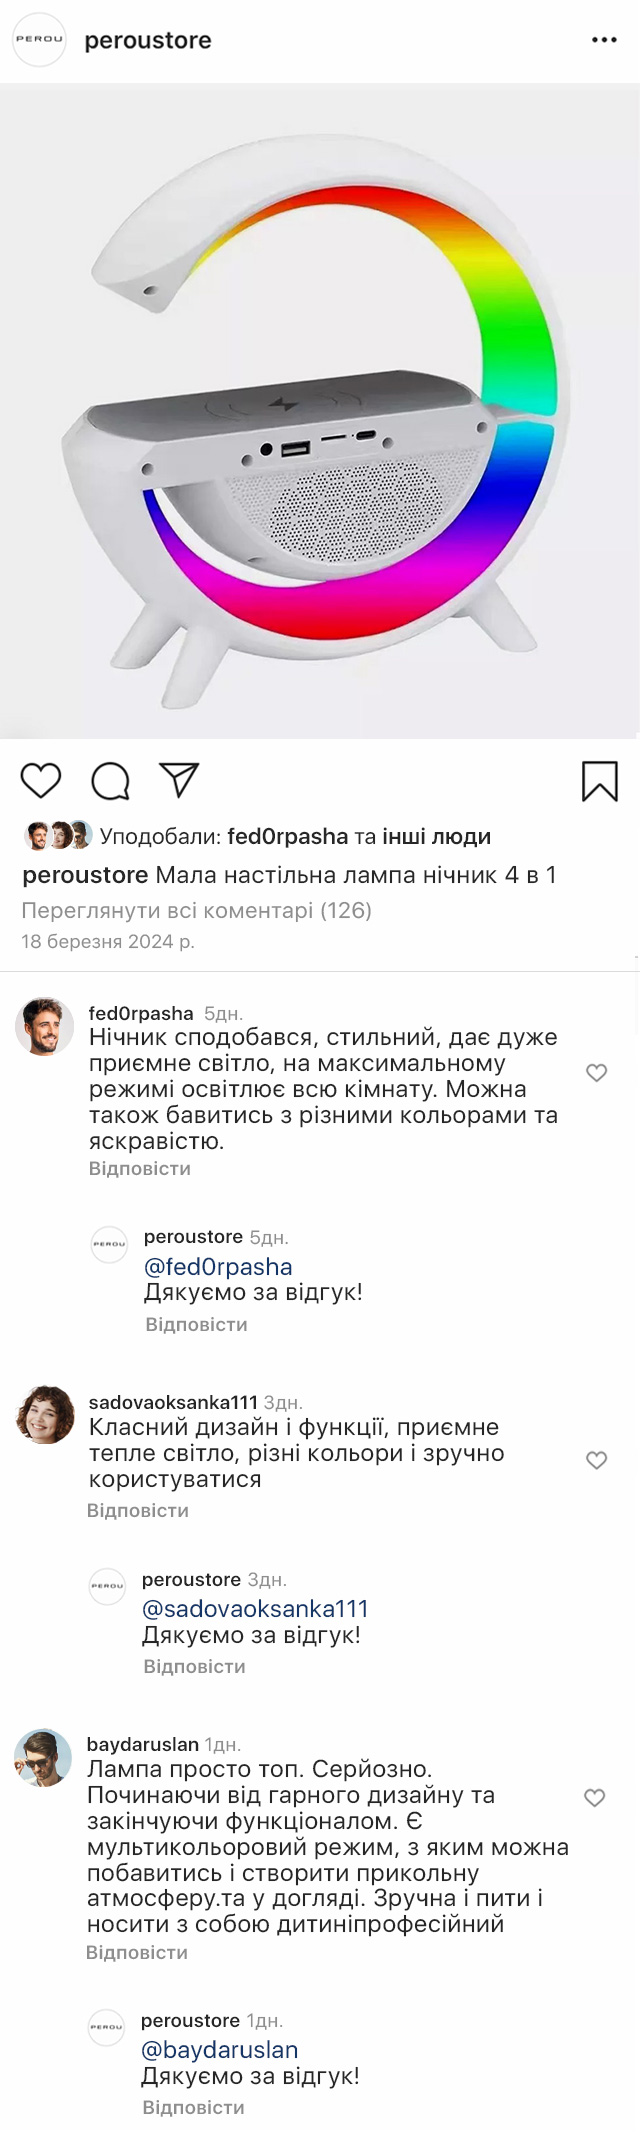This screenshot has height=2137, width=640.
Task: Expand all 126 comments
Action: click(x=196, y=910)
